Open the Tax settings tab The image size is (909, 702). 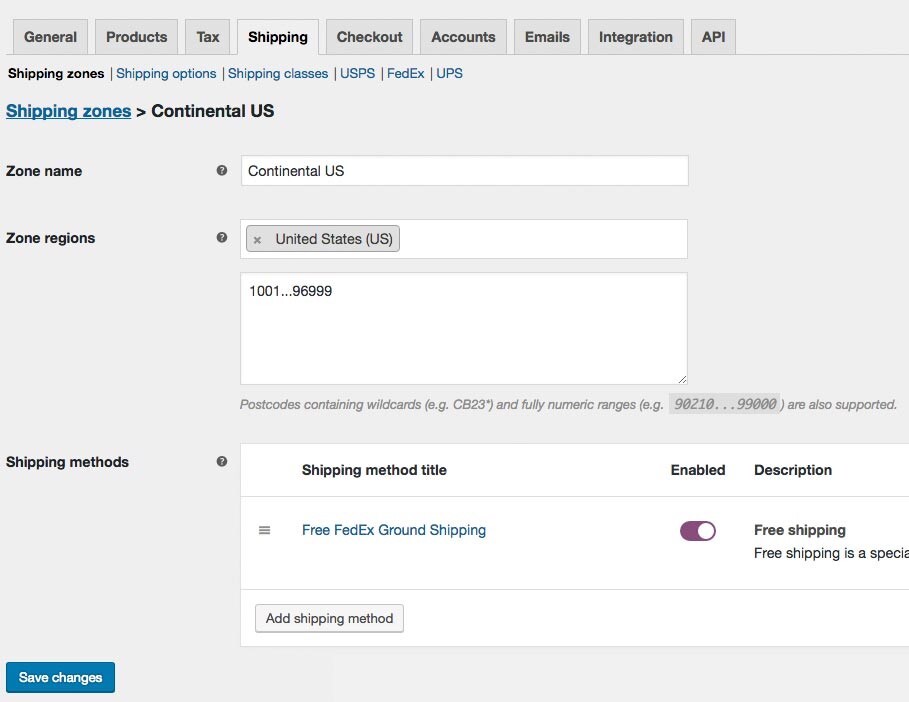(x=208, y=37)
